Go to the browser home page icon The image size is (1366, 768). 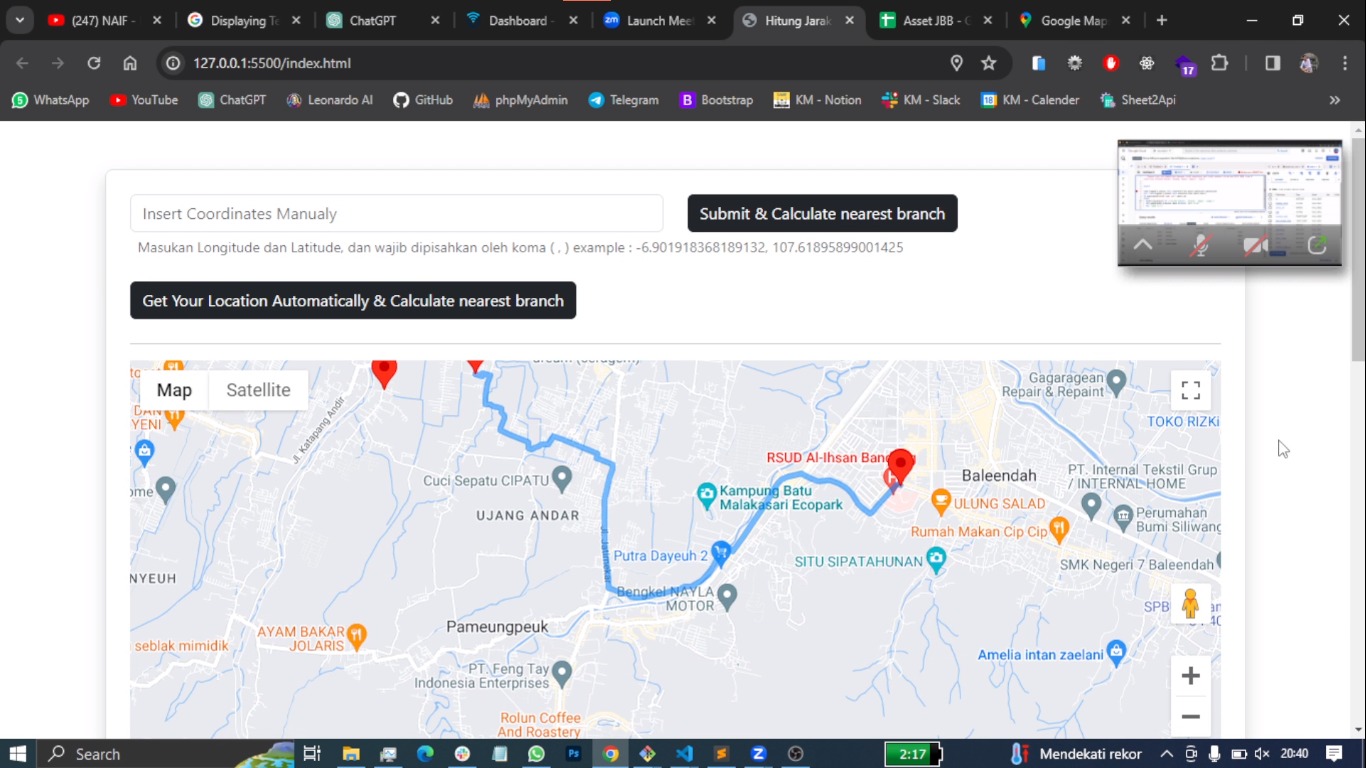(130, 63)
